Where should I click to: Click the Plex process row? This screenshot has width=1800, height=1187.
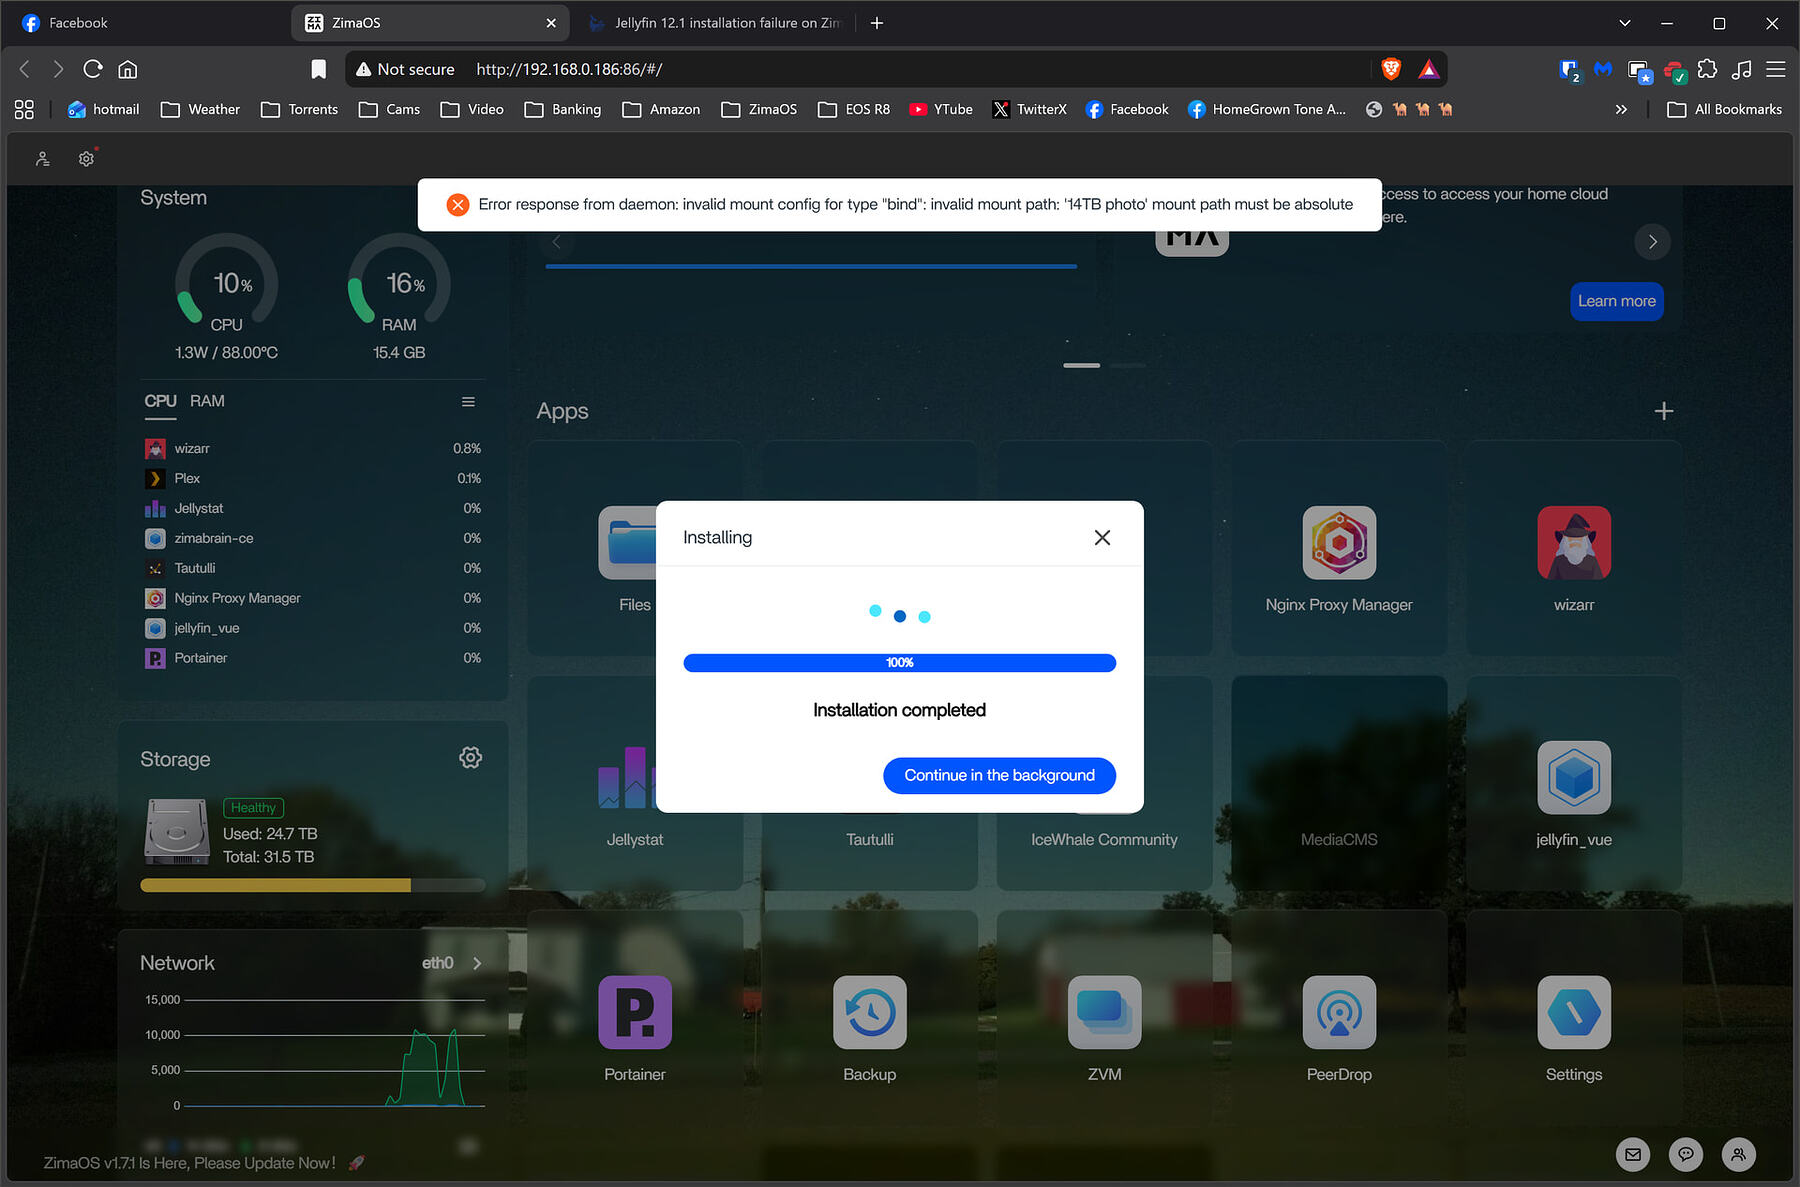click(x=313, y=478)
